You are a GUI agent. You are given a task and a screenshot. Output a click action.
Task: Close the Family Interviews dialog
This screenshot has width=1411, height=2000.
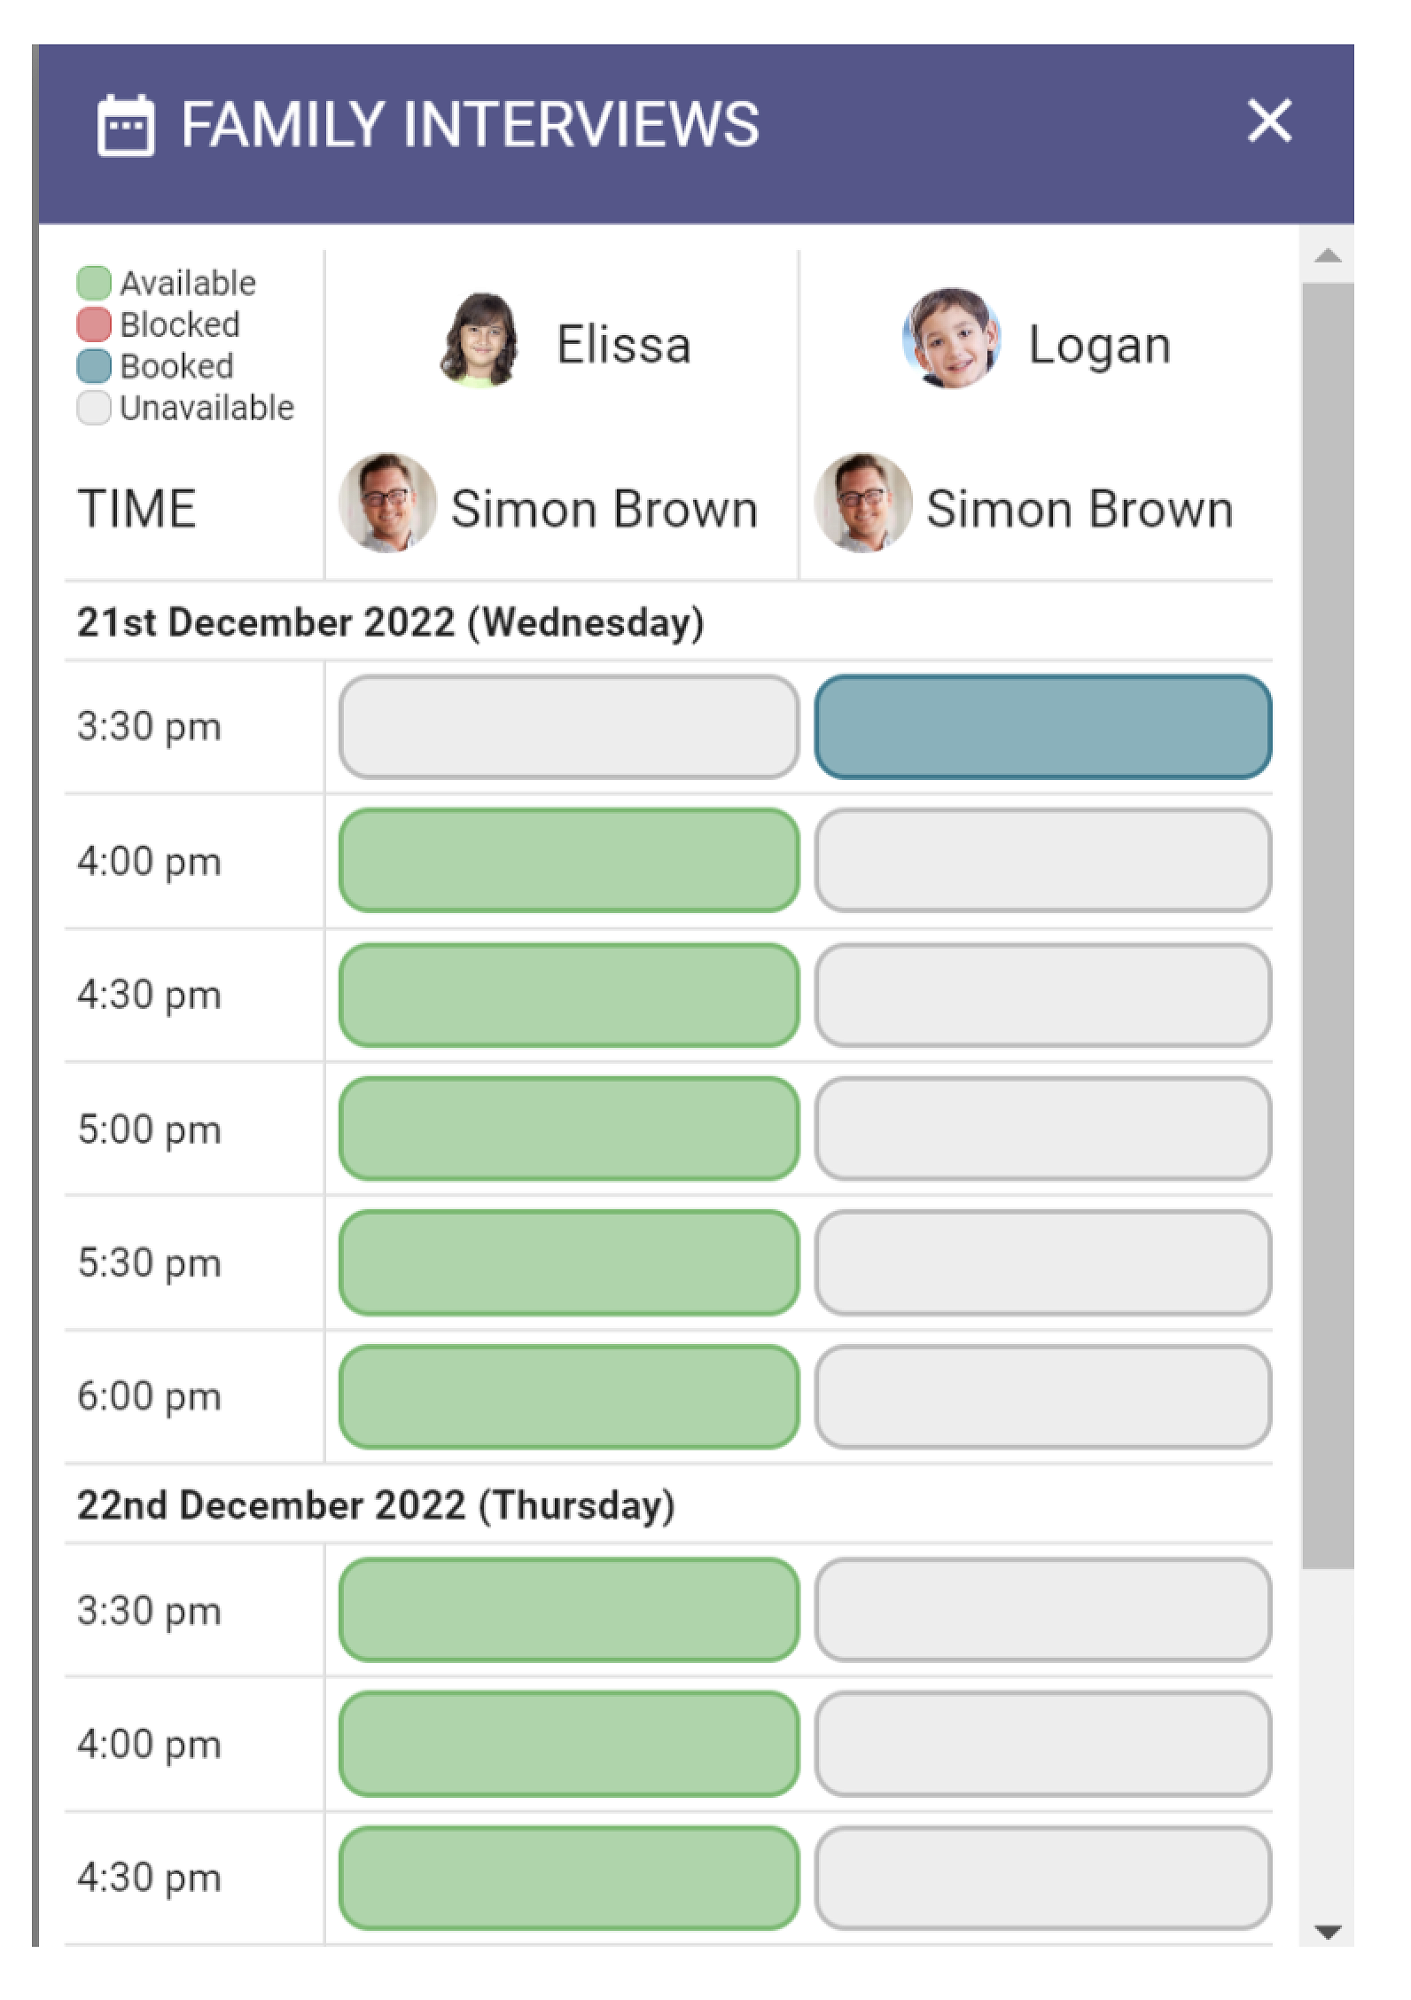pos(1269,122)
